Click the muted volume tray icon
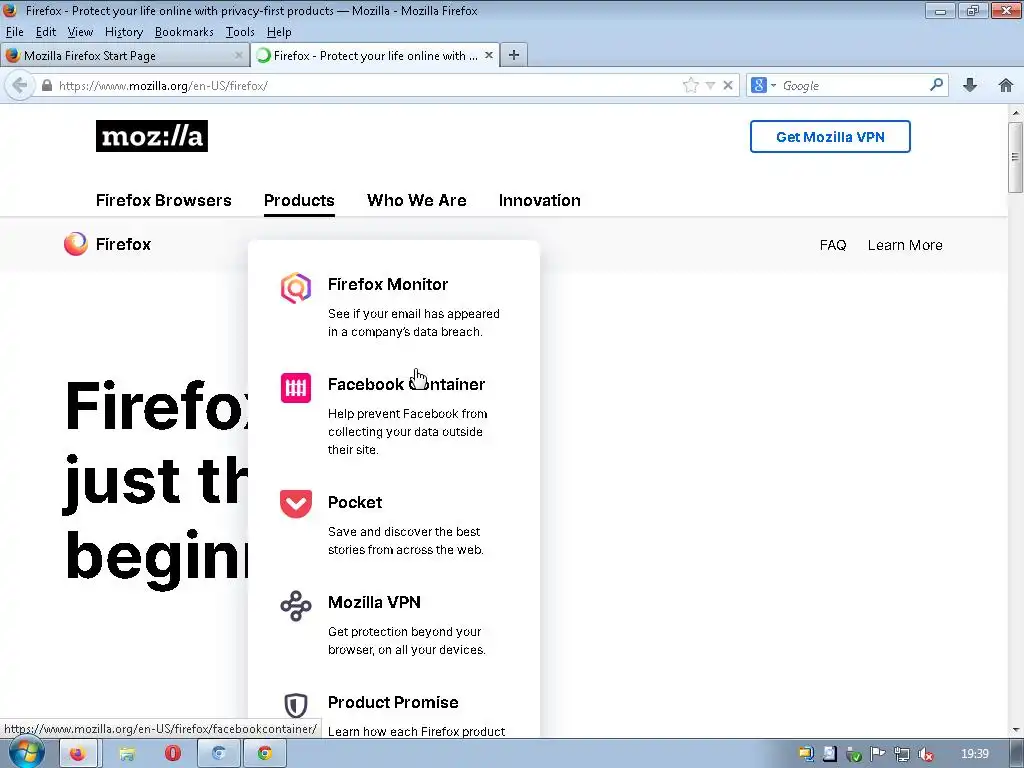The height and width of the screenshot is (768, 1024). [x=925, y=754]
